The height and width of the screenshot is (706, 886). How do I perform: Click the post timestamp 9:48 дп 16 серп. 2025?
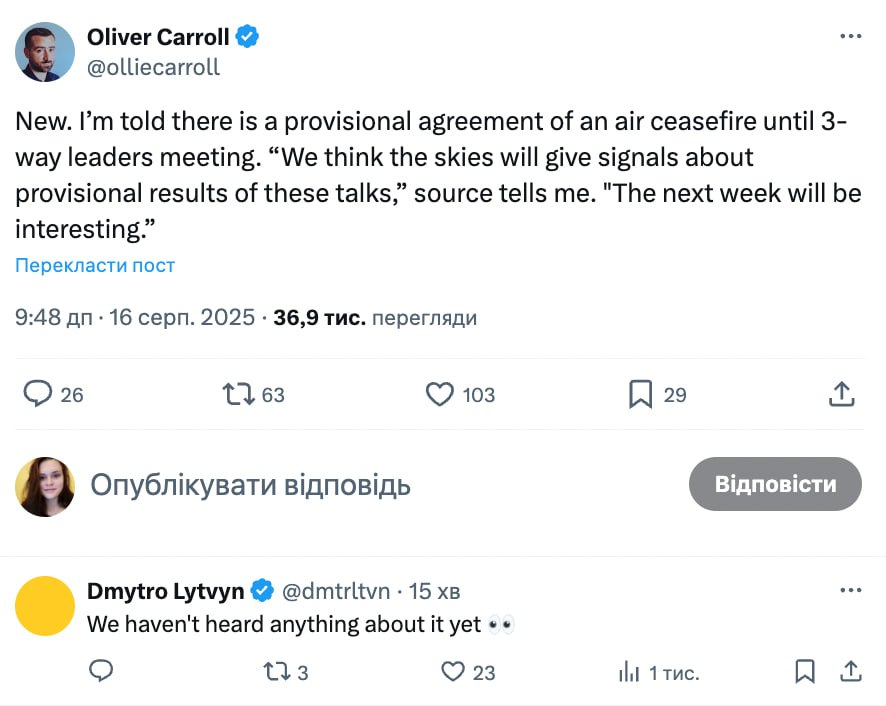[x=135, y=318]
